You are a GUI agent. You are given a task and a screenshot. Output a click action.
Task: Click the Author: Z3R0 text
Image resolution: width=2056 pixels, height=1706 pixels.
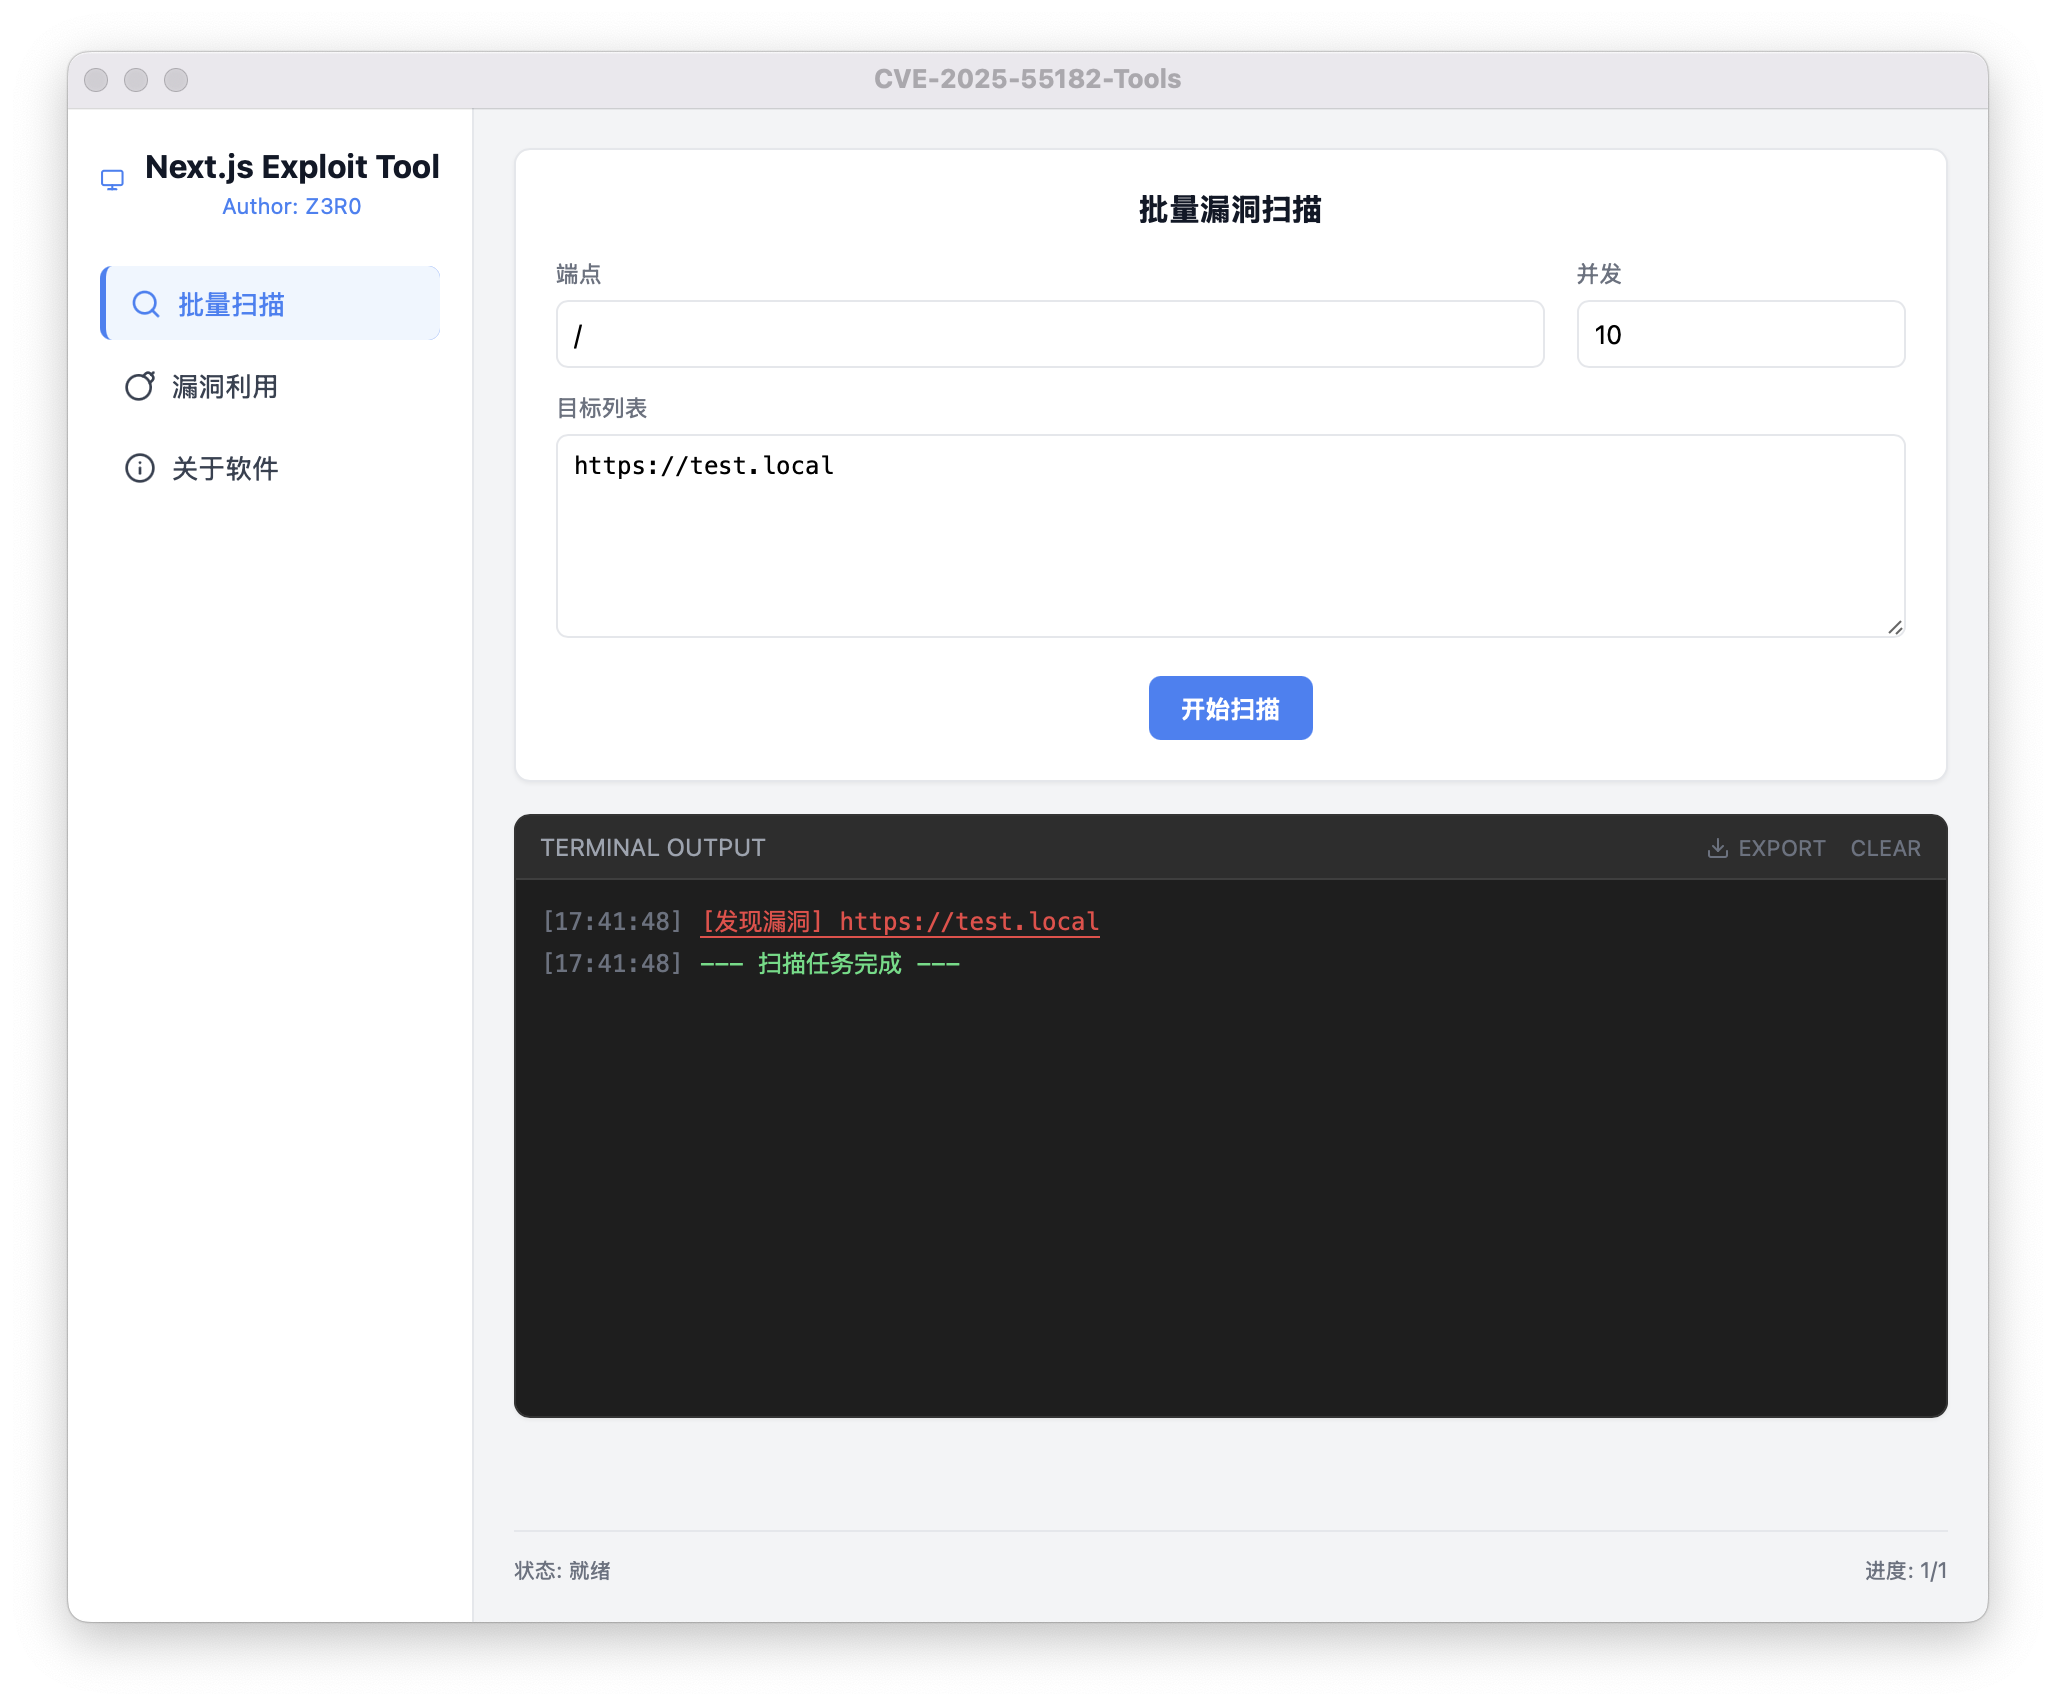pyautogui.click(x=292, y=206)
